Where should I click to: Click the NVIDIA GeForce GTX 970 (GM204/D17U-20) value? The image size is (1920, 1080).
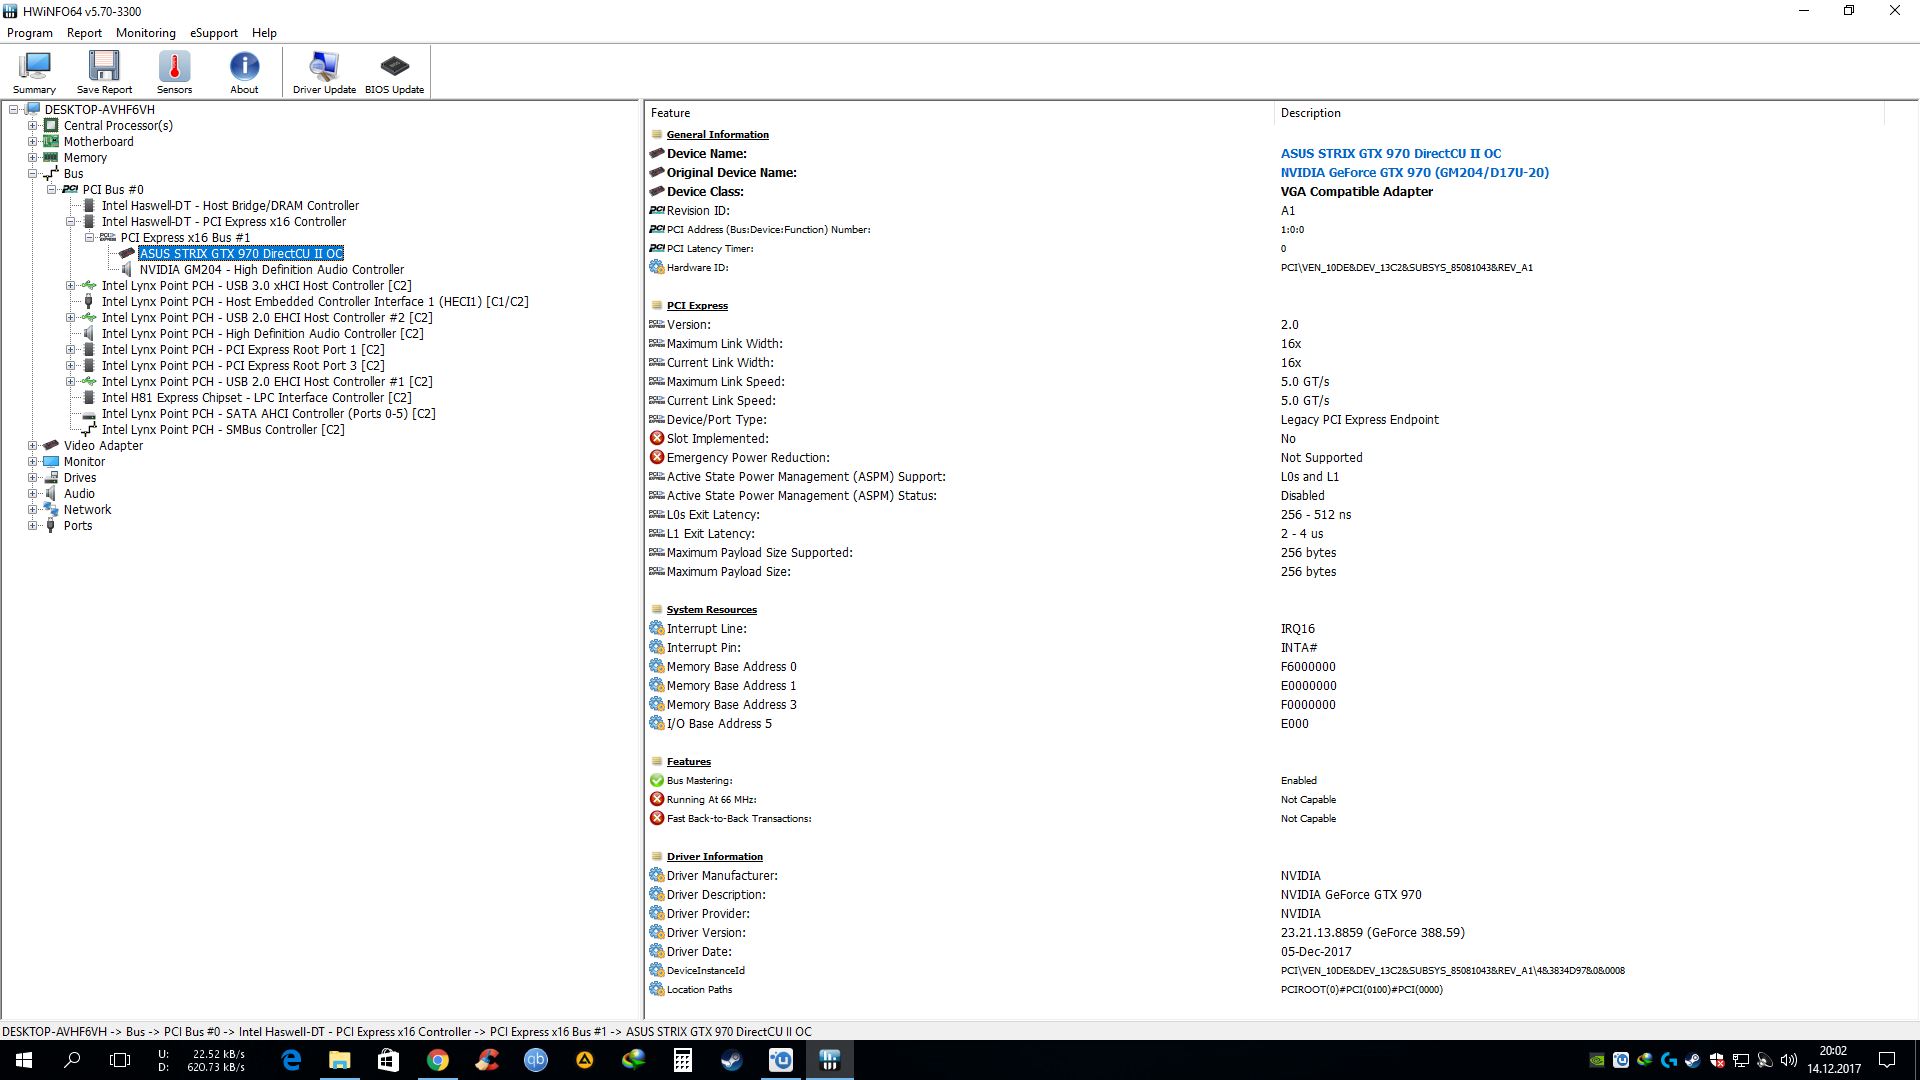(x=1414, y=173)
